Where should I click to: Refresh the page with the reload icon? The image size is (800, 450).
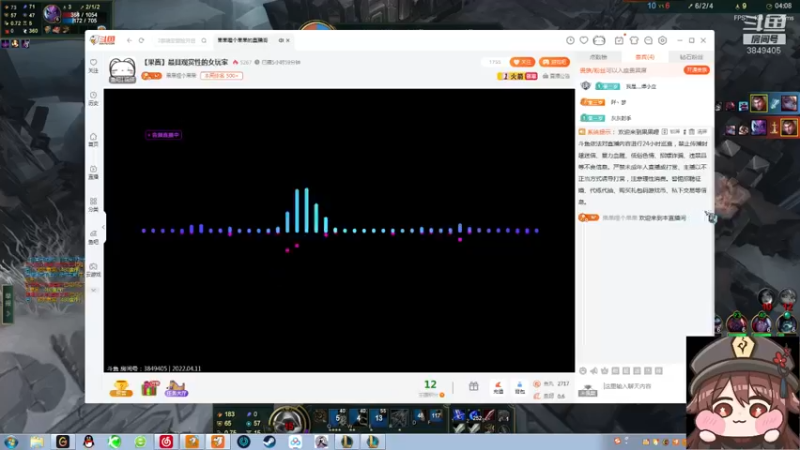point(141,40)
